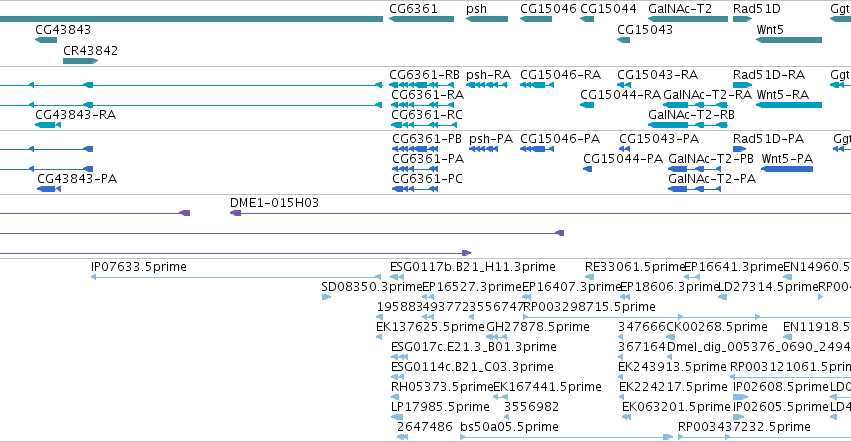The image size is (851, 442).
Task: Select the ESG0117b.B21_H11.3prime EST label
Action: (x=473, y=267)
